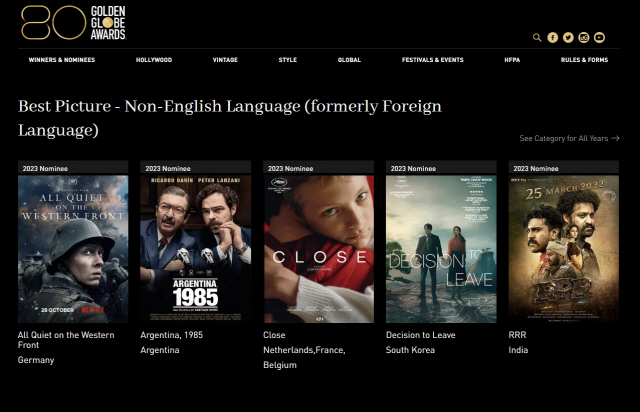Follow See Category for All Years link
This screenshot has width=640, height=412.
(569, 138)
